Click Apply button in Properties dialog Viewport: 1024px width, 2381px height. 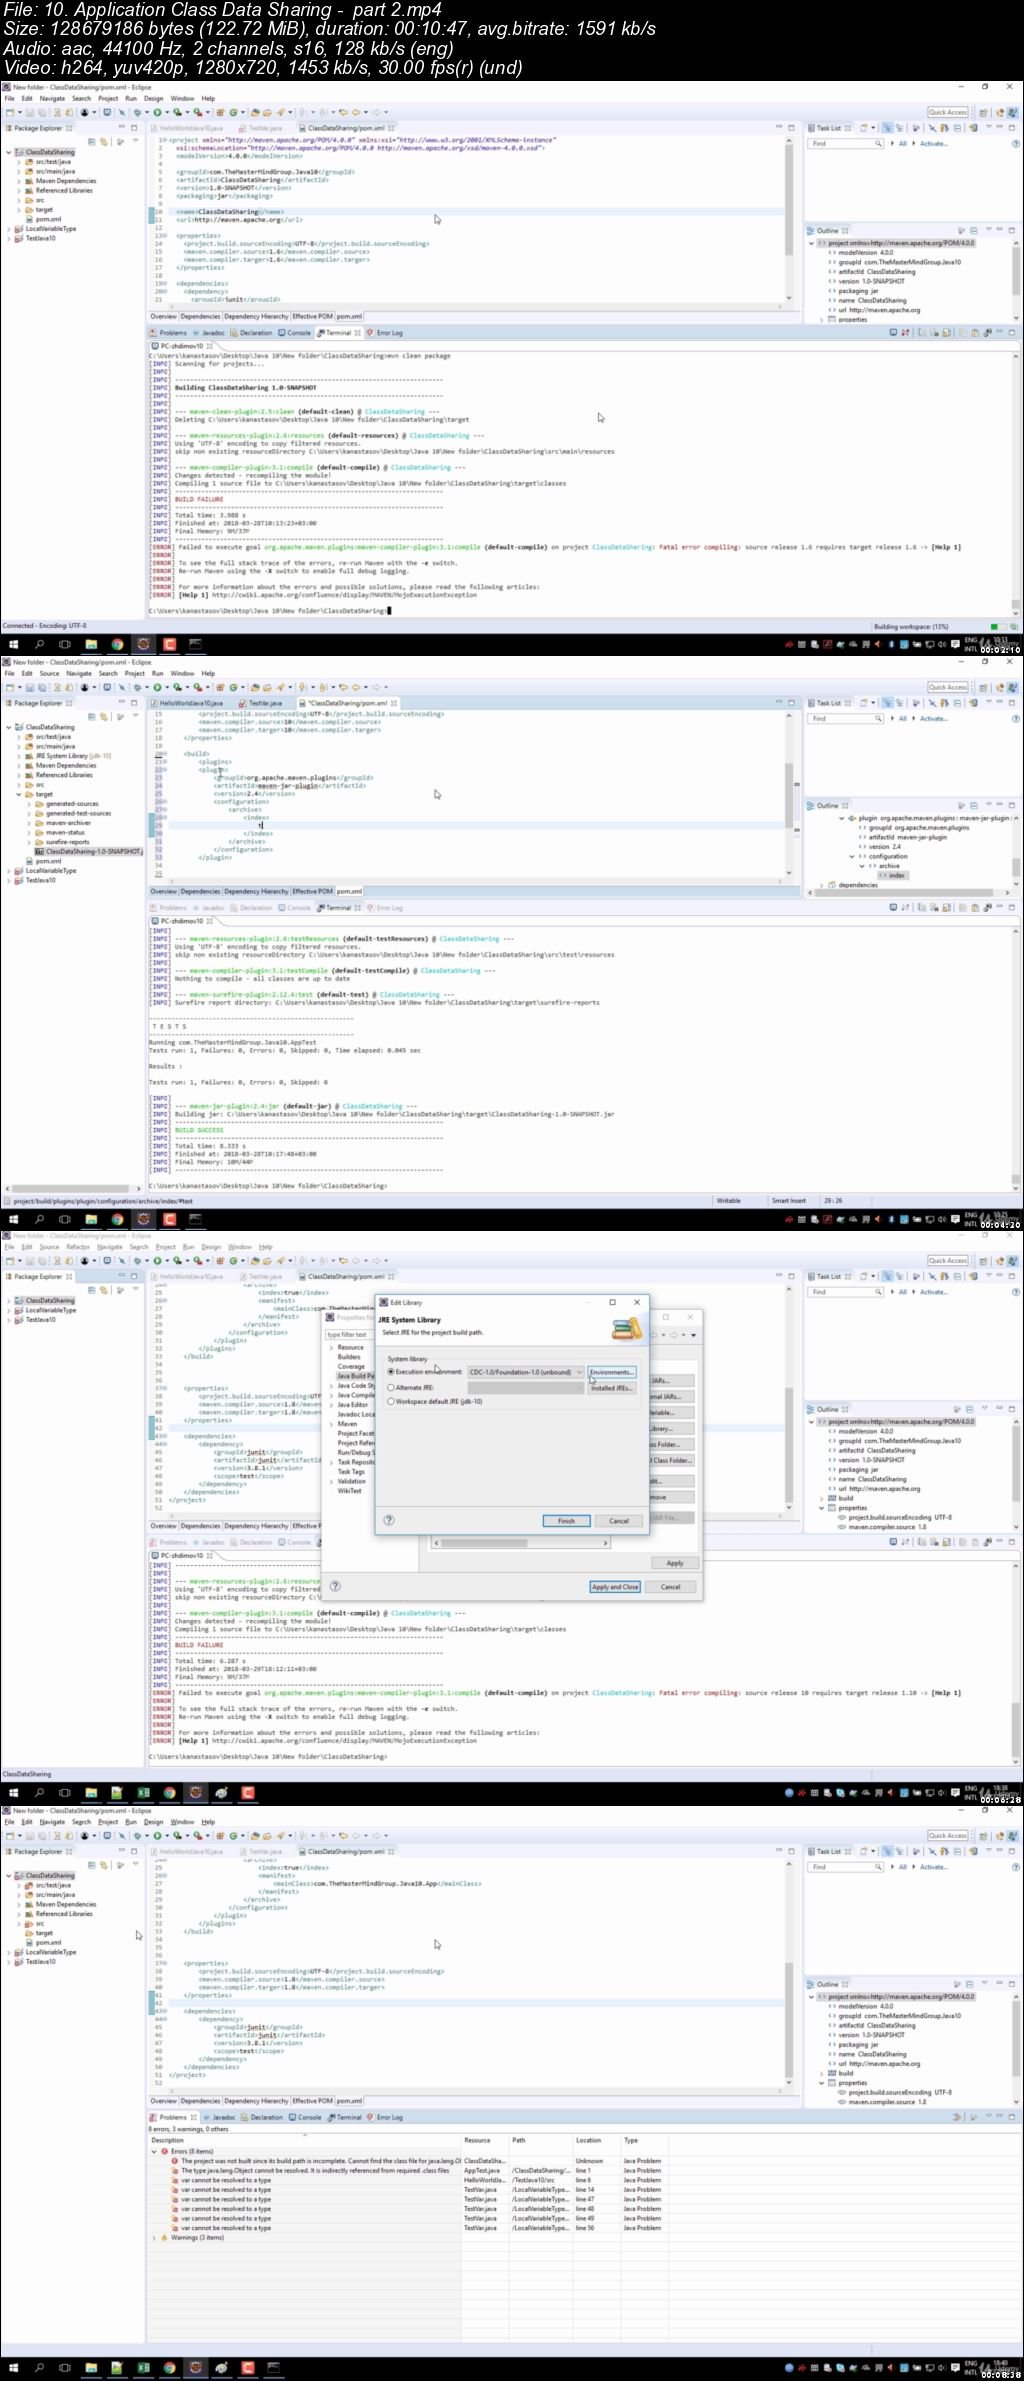pos(675,1562)
